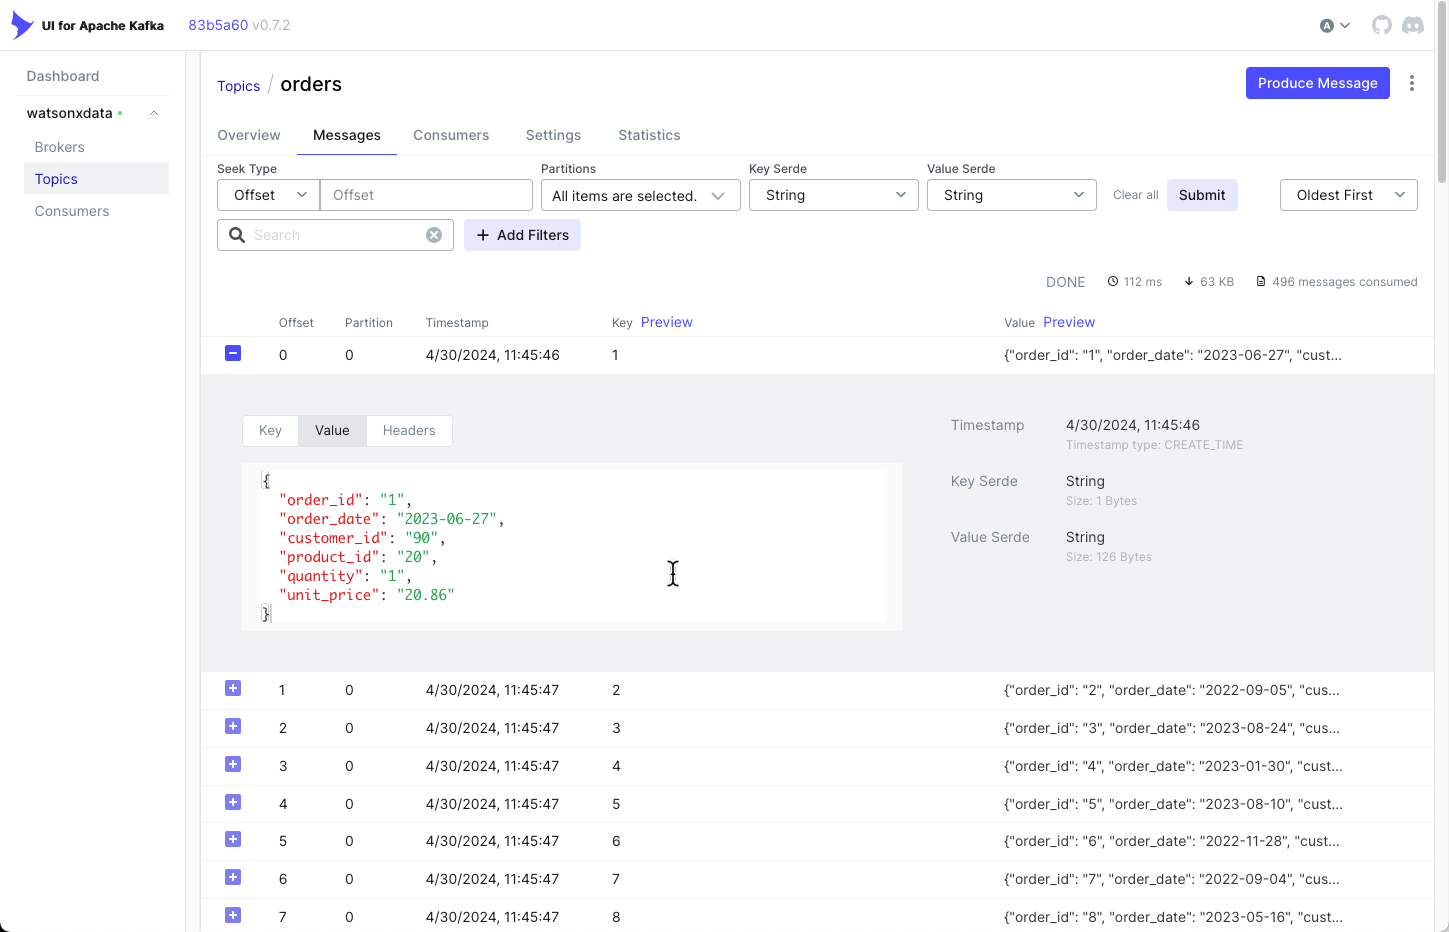The height and width of the screenshot is (932, 1449).
Task: Click value text of order_id 2 row
Action: coord(1172,690)
